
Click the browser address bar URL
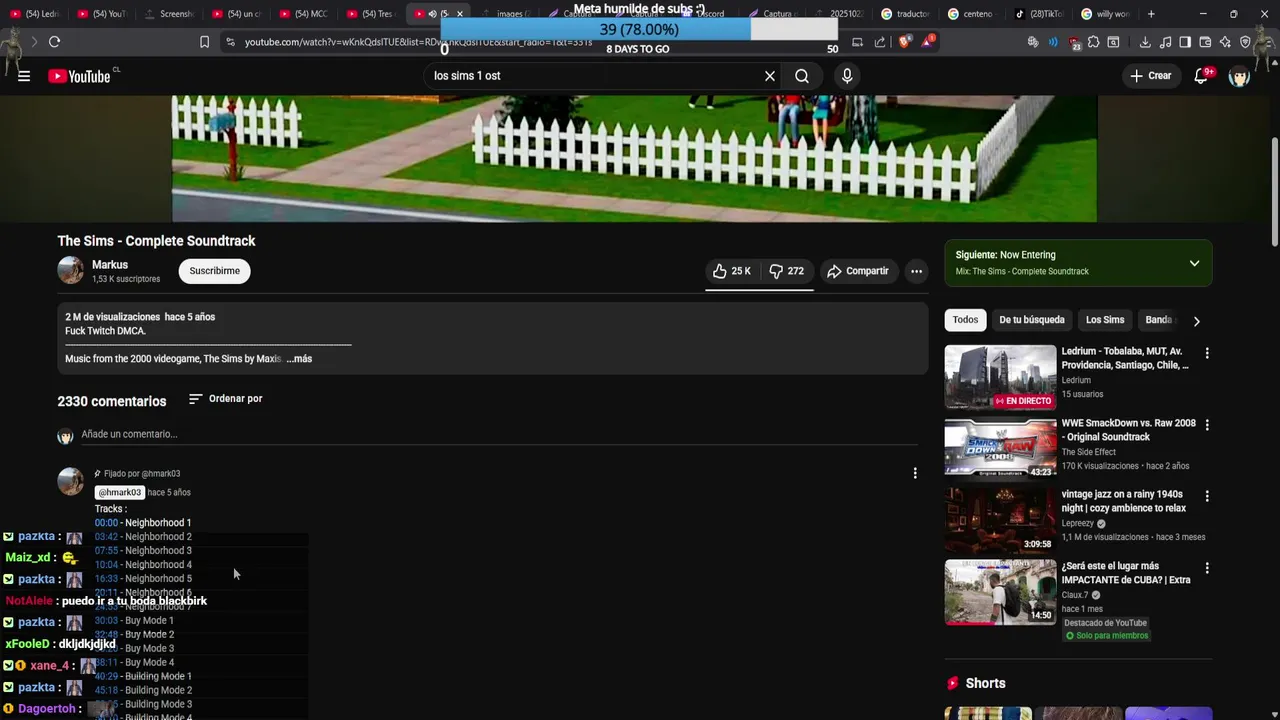click(418, 42)
